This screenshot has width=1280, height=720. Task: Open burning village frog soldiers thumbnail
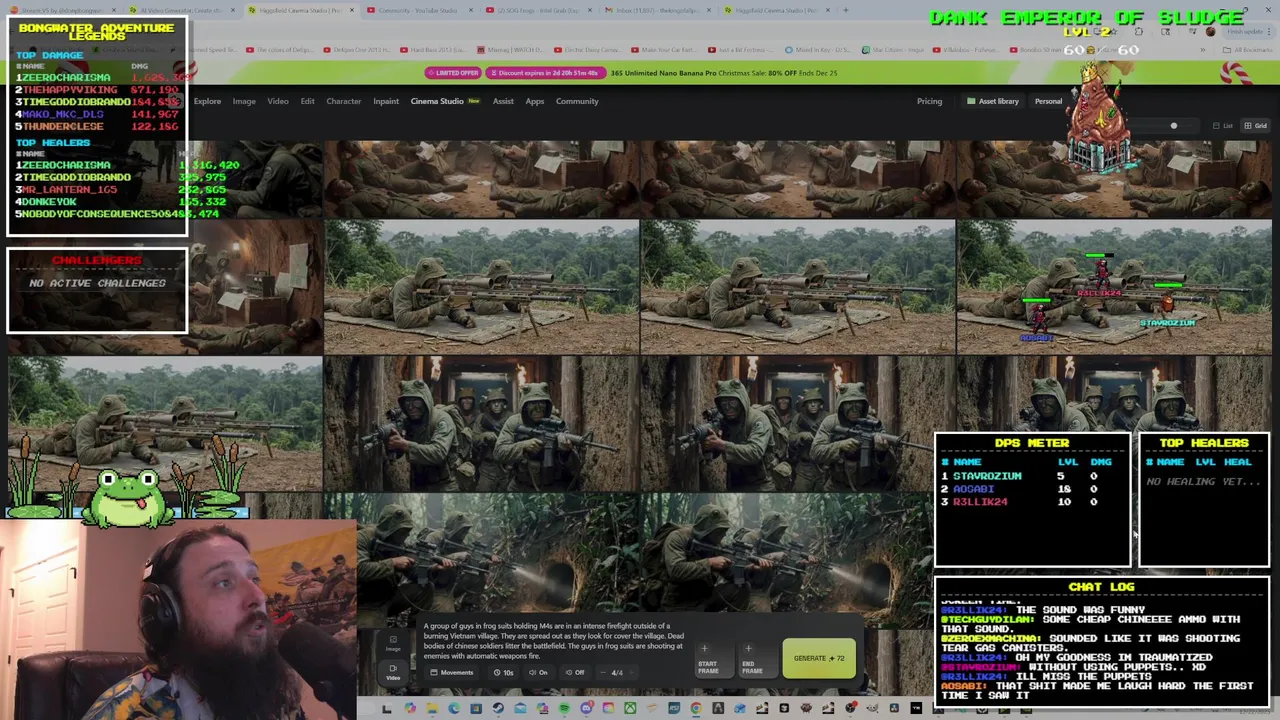tap(481, 423)
